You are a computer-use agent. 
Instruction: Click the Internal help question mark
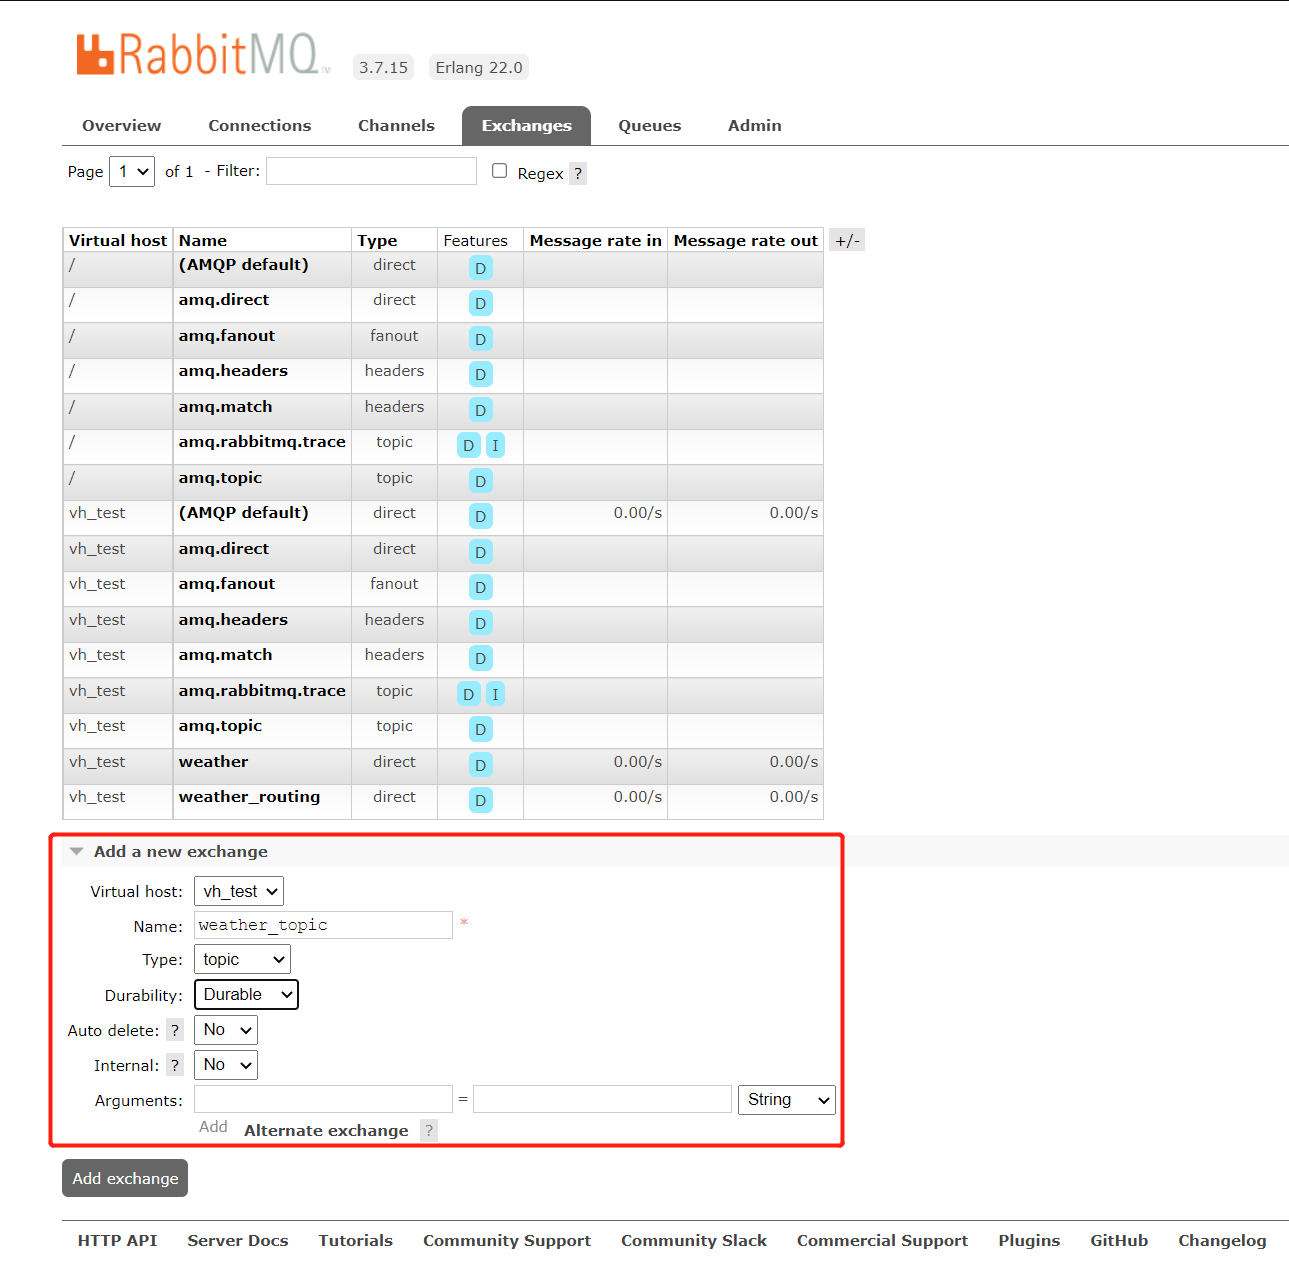tap(175, 1065)
